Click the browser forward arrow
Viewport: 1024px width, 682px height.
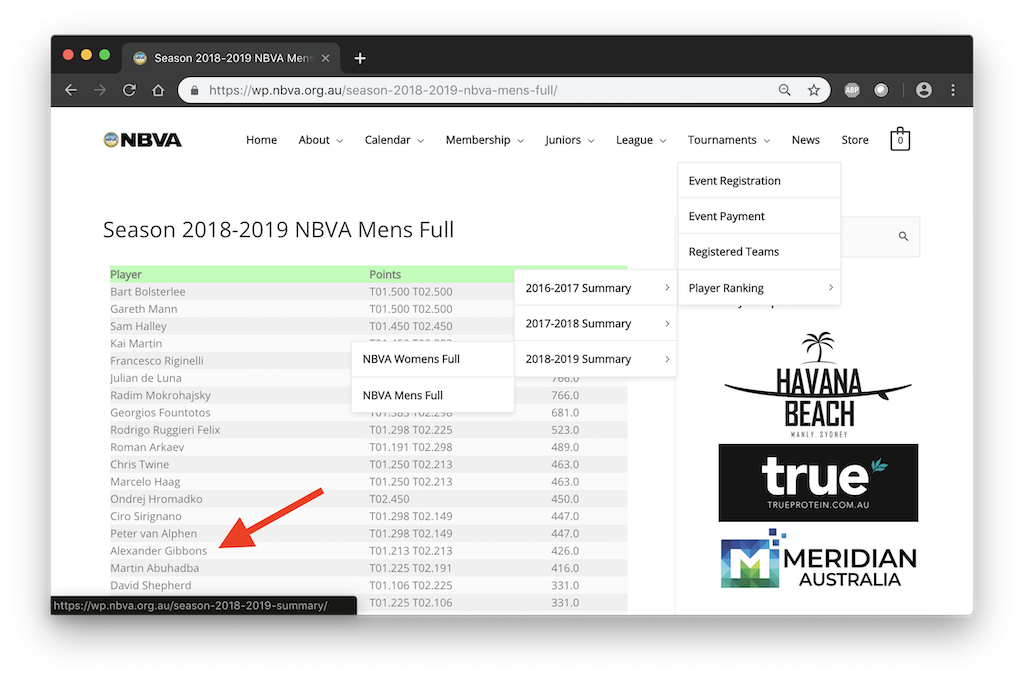pos(100,90)
